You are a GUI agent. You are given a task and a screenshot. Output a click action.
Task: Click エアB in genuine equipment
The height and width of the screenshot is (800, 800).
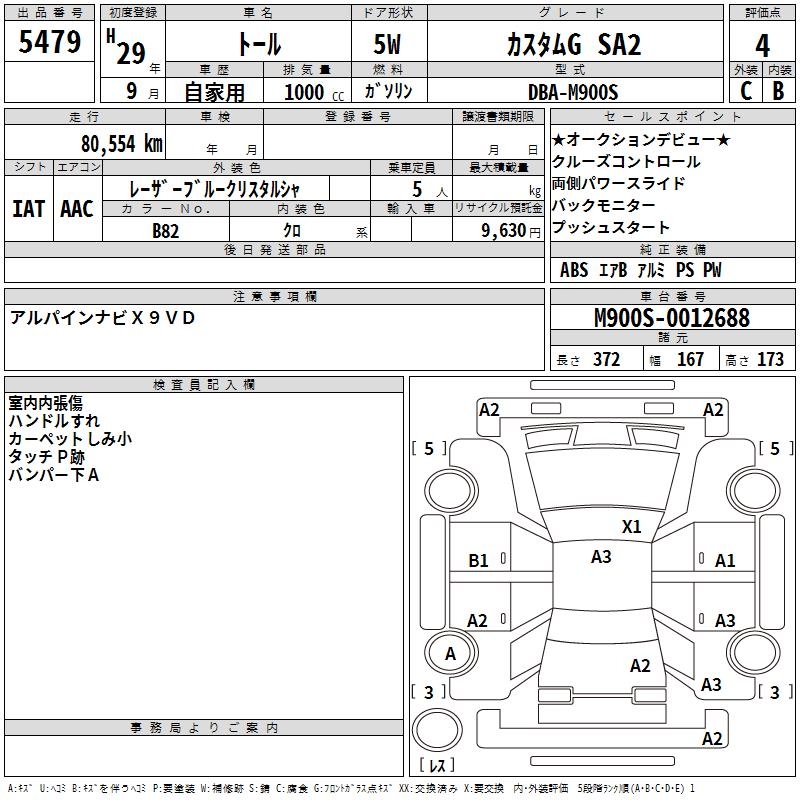tap(613, 270)
